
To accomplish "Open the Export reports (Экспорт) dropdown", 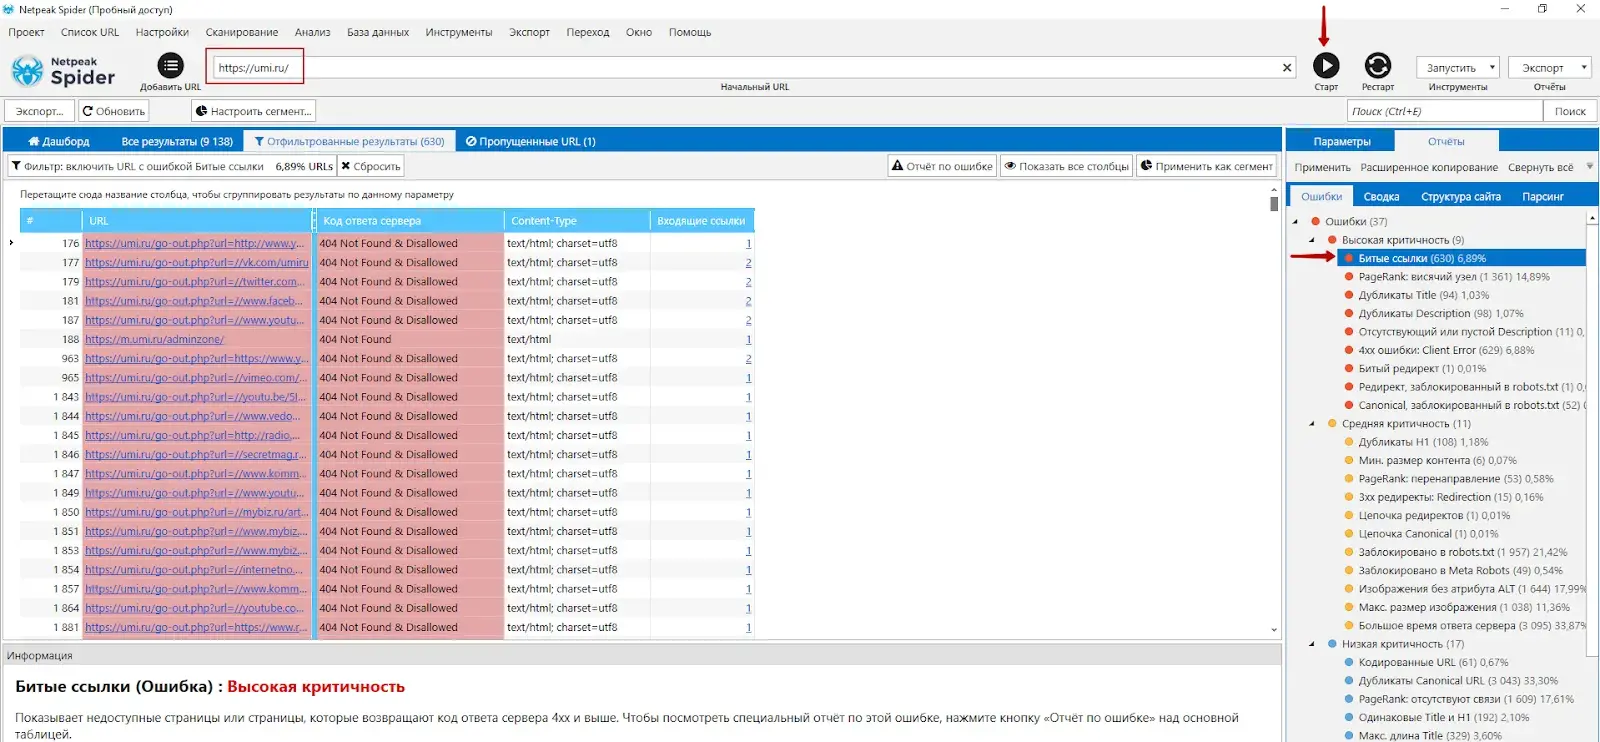I will point(1549,68).
